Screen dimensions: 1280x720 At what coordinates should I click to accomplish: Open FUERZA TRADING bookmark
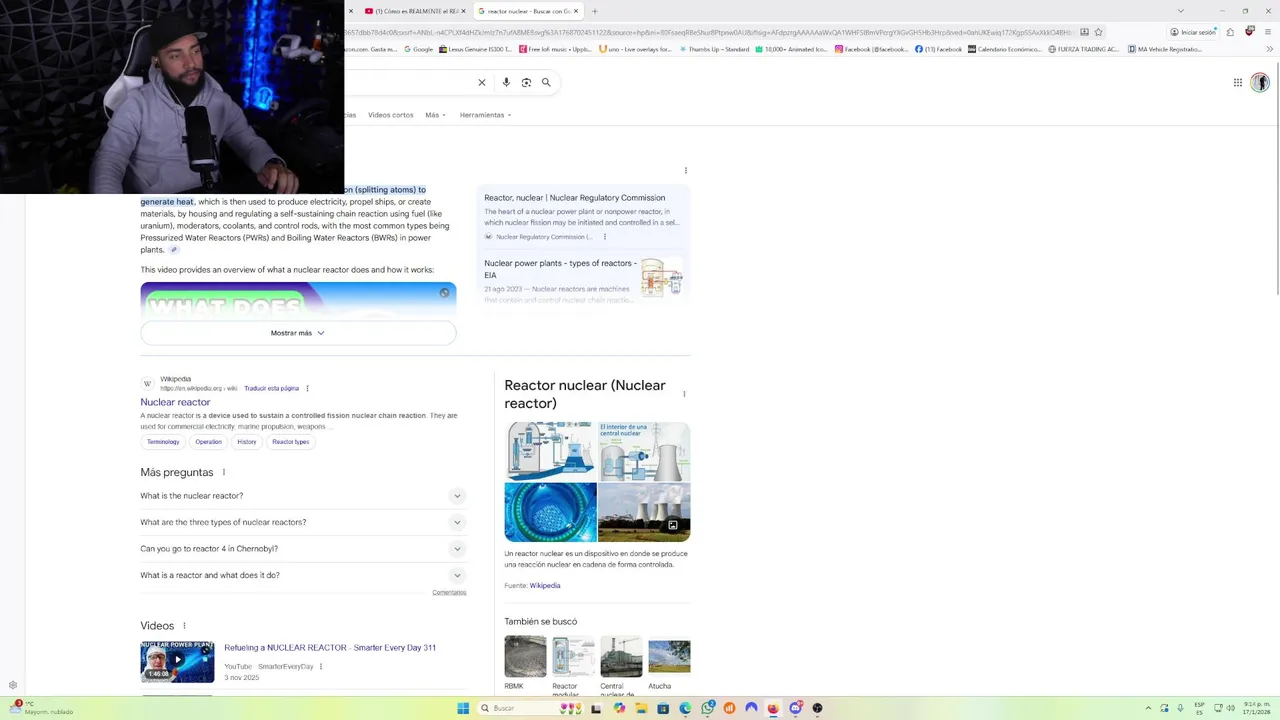point(1084,49)
